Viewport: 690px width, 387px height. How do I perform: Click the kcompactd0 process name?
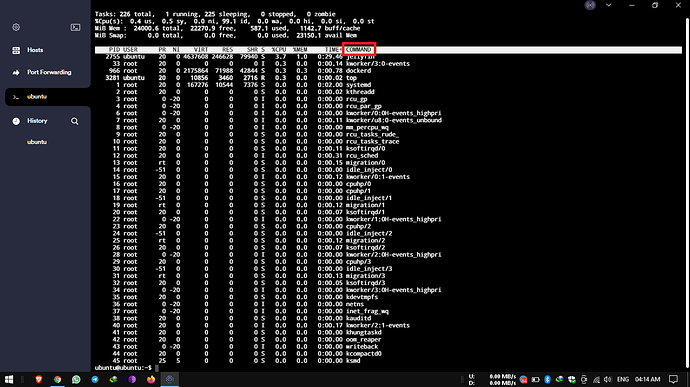pos(363,354)
